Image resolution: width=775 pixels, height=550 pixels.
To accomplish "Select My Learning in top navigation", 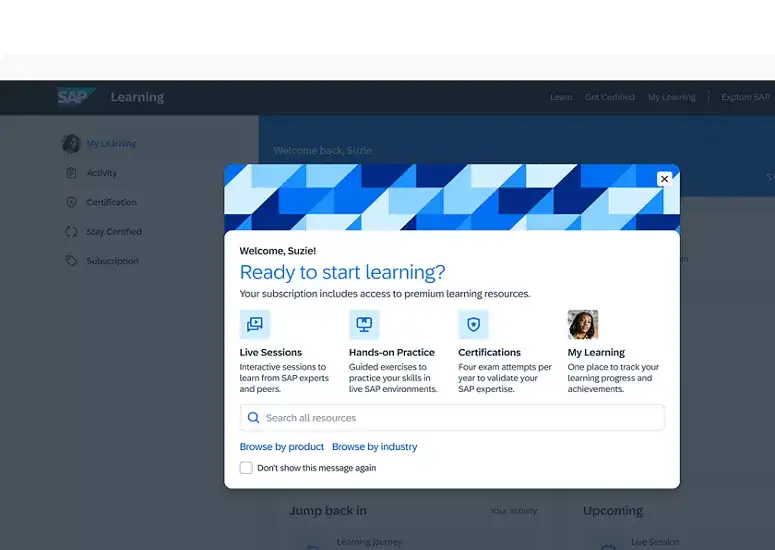I will (671, 97).
